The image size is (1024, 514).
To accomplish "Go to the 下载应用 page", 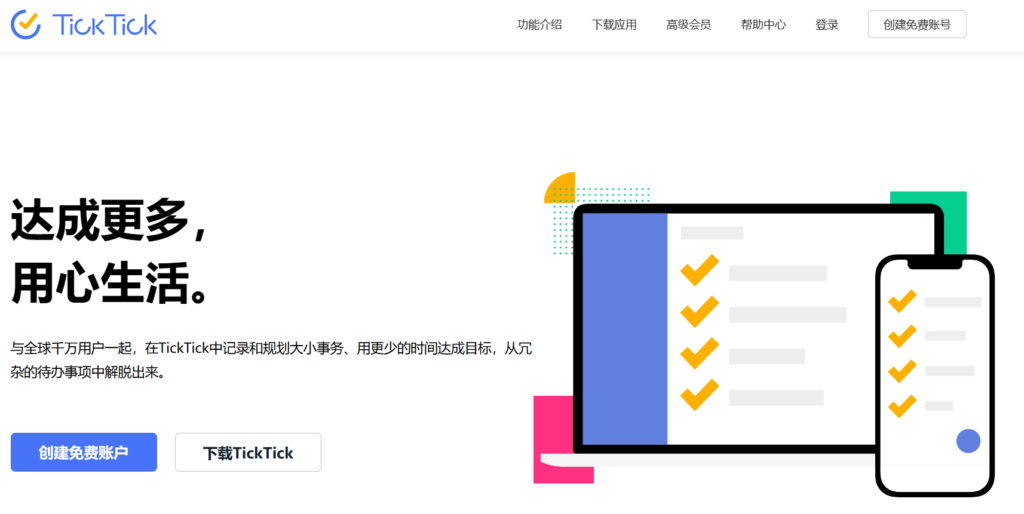I will (614, 25).
